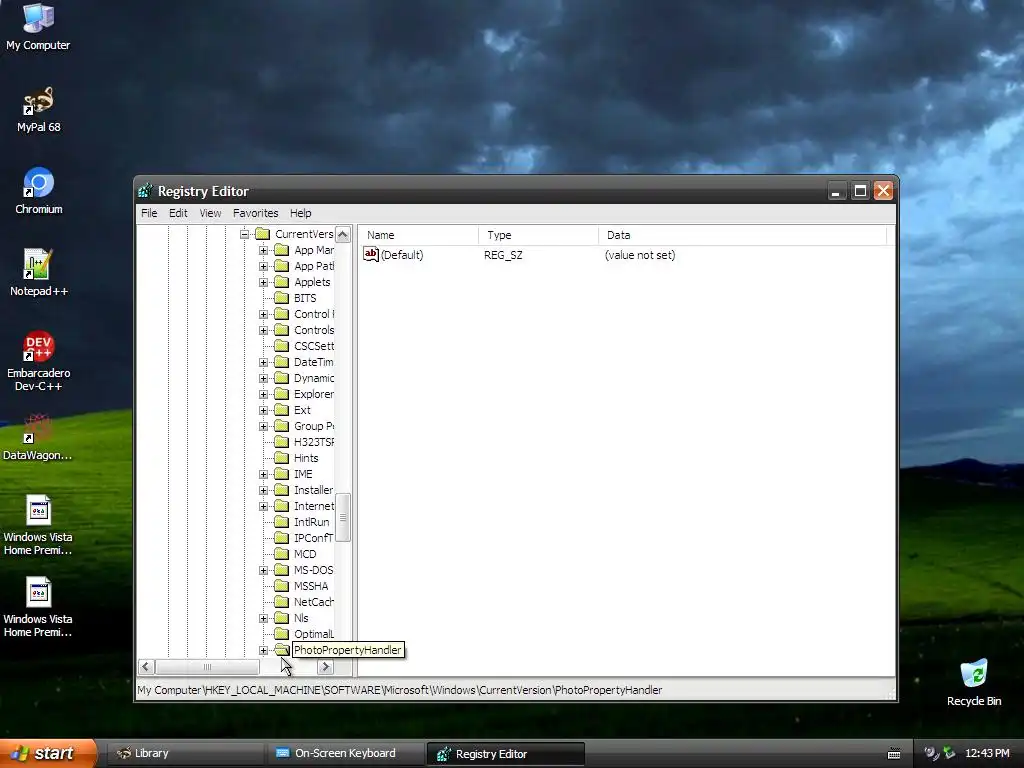Expand the Installer key
Viewport: 1024px width, 768px height.
pyautogui.click(x=263, y=490)
